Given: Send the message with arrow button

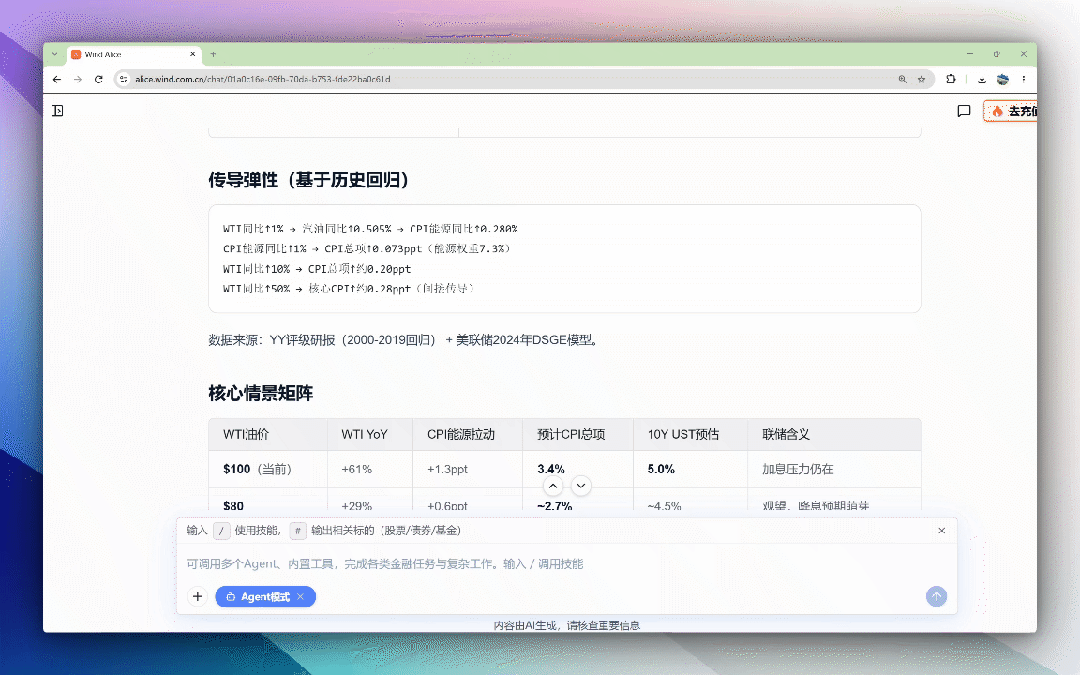Looking at the screenshot, I should (x=936, y=596).
